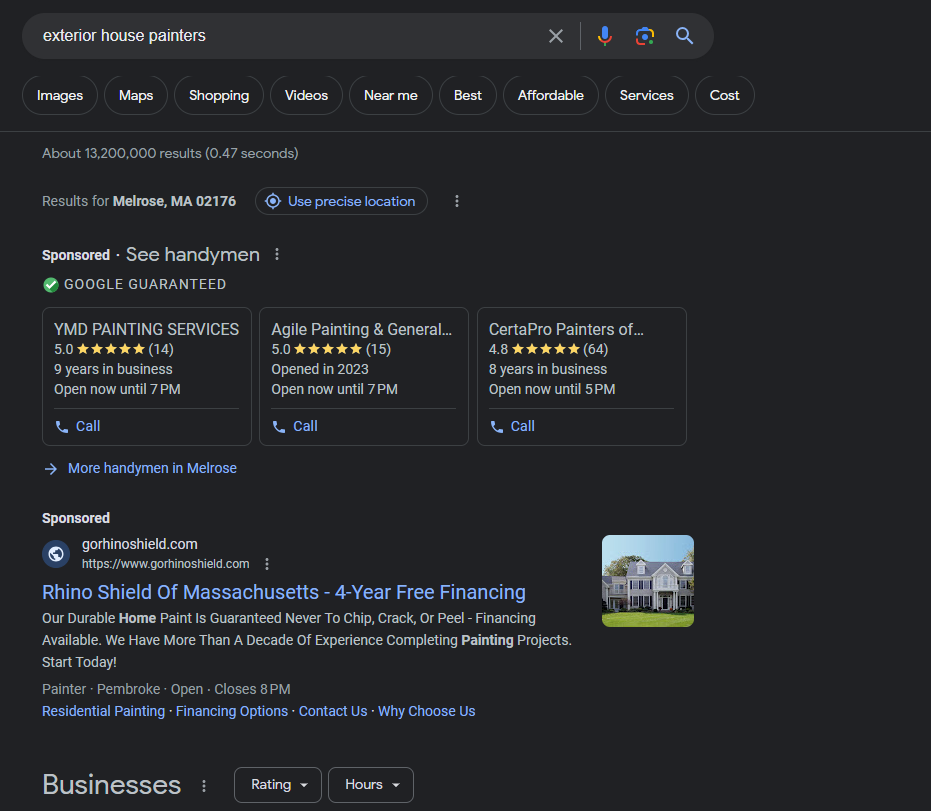Switch to the Shopping tab
The image size is (931, 811).
click(219, 95)
